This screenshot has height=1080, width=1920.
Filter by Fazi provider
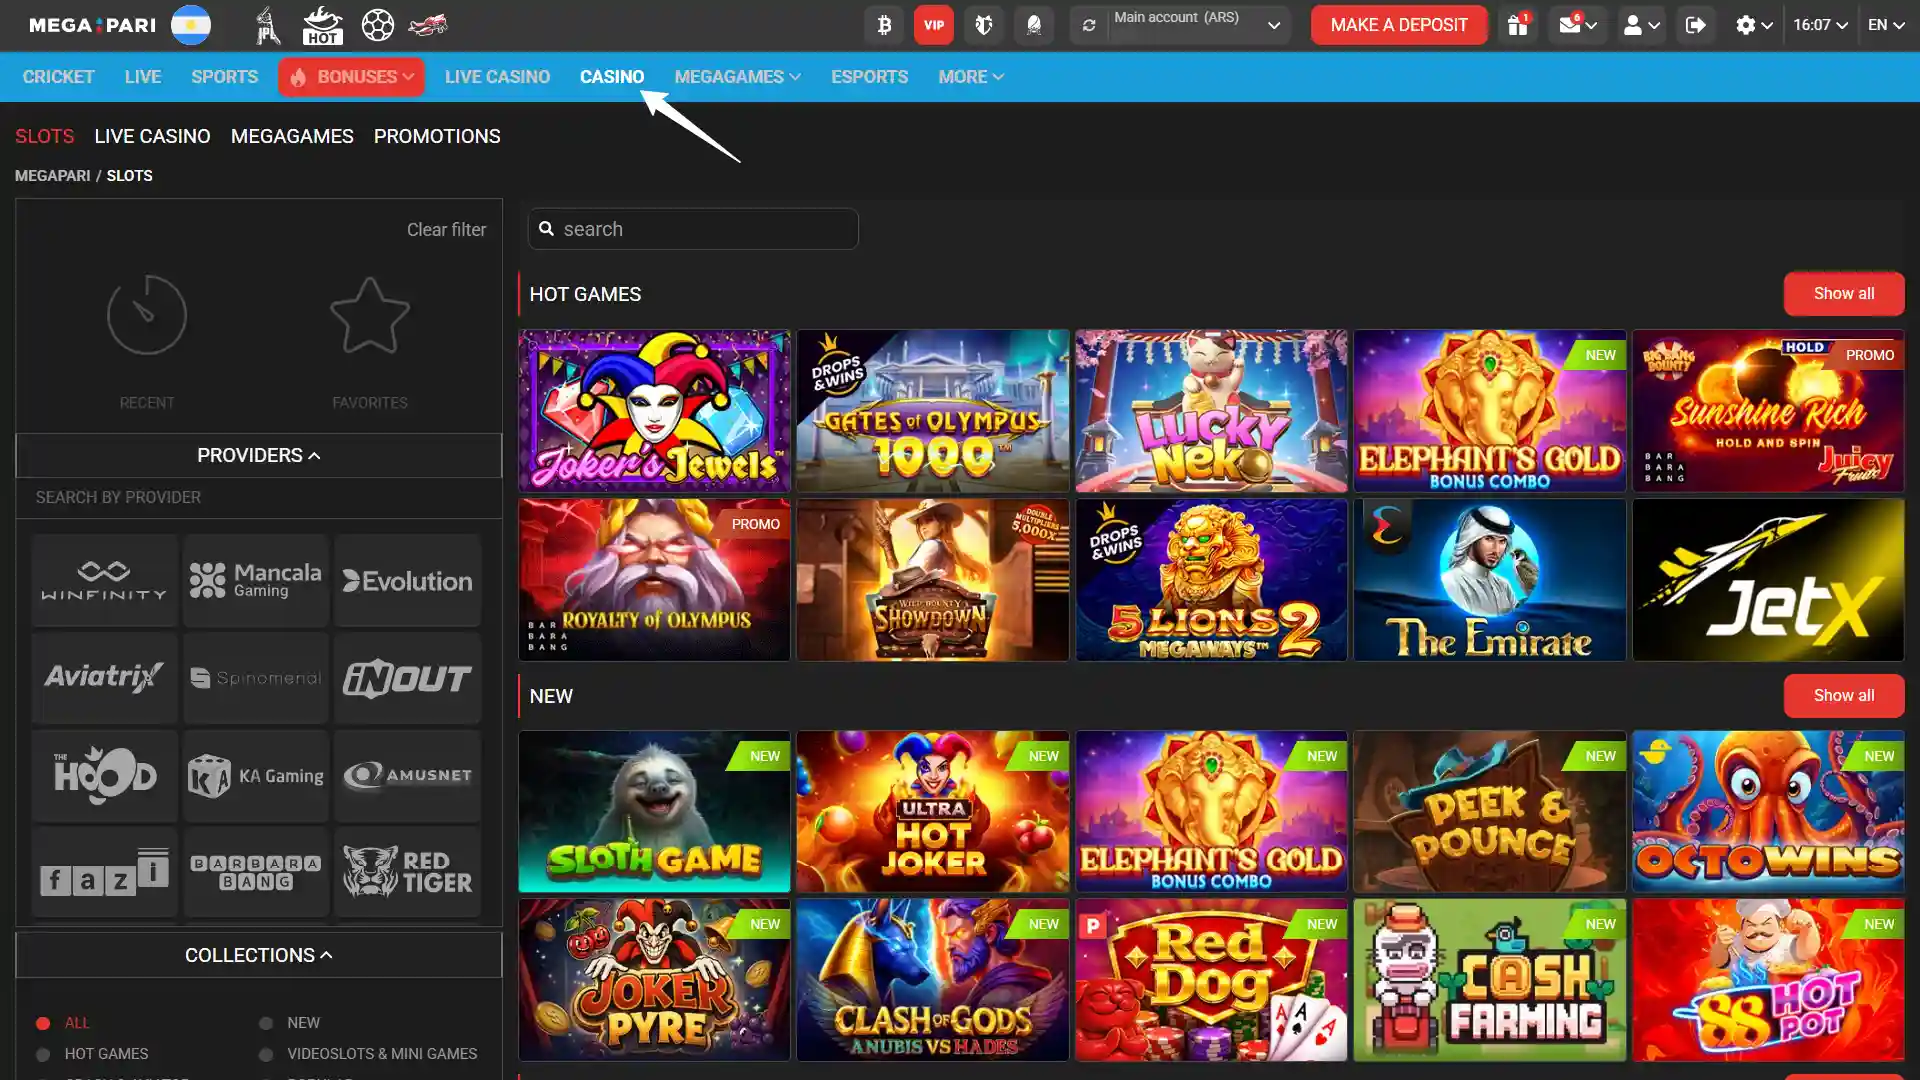pos(104,872)
